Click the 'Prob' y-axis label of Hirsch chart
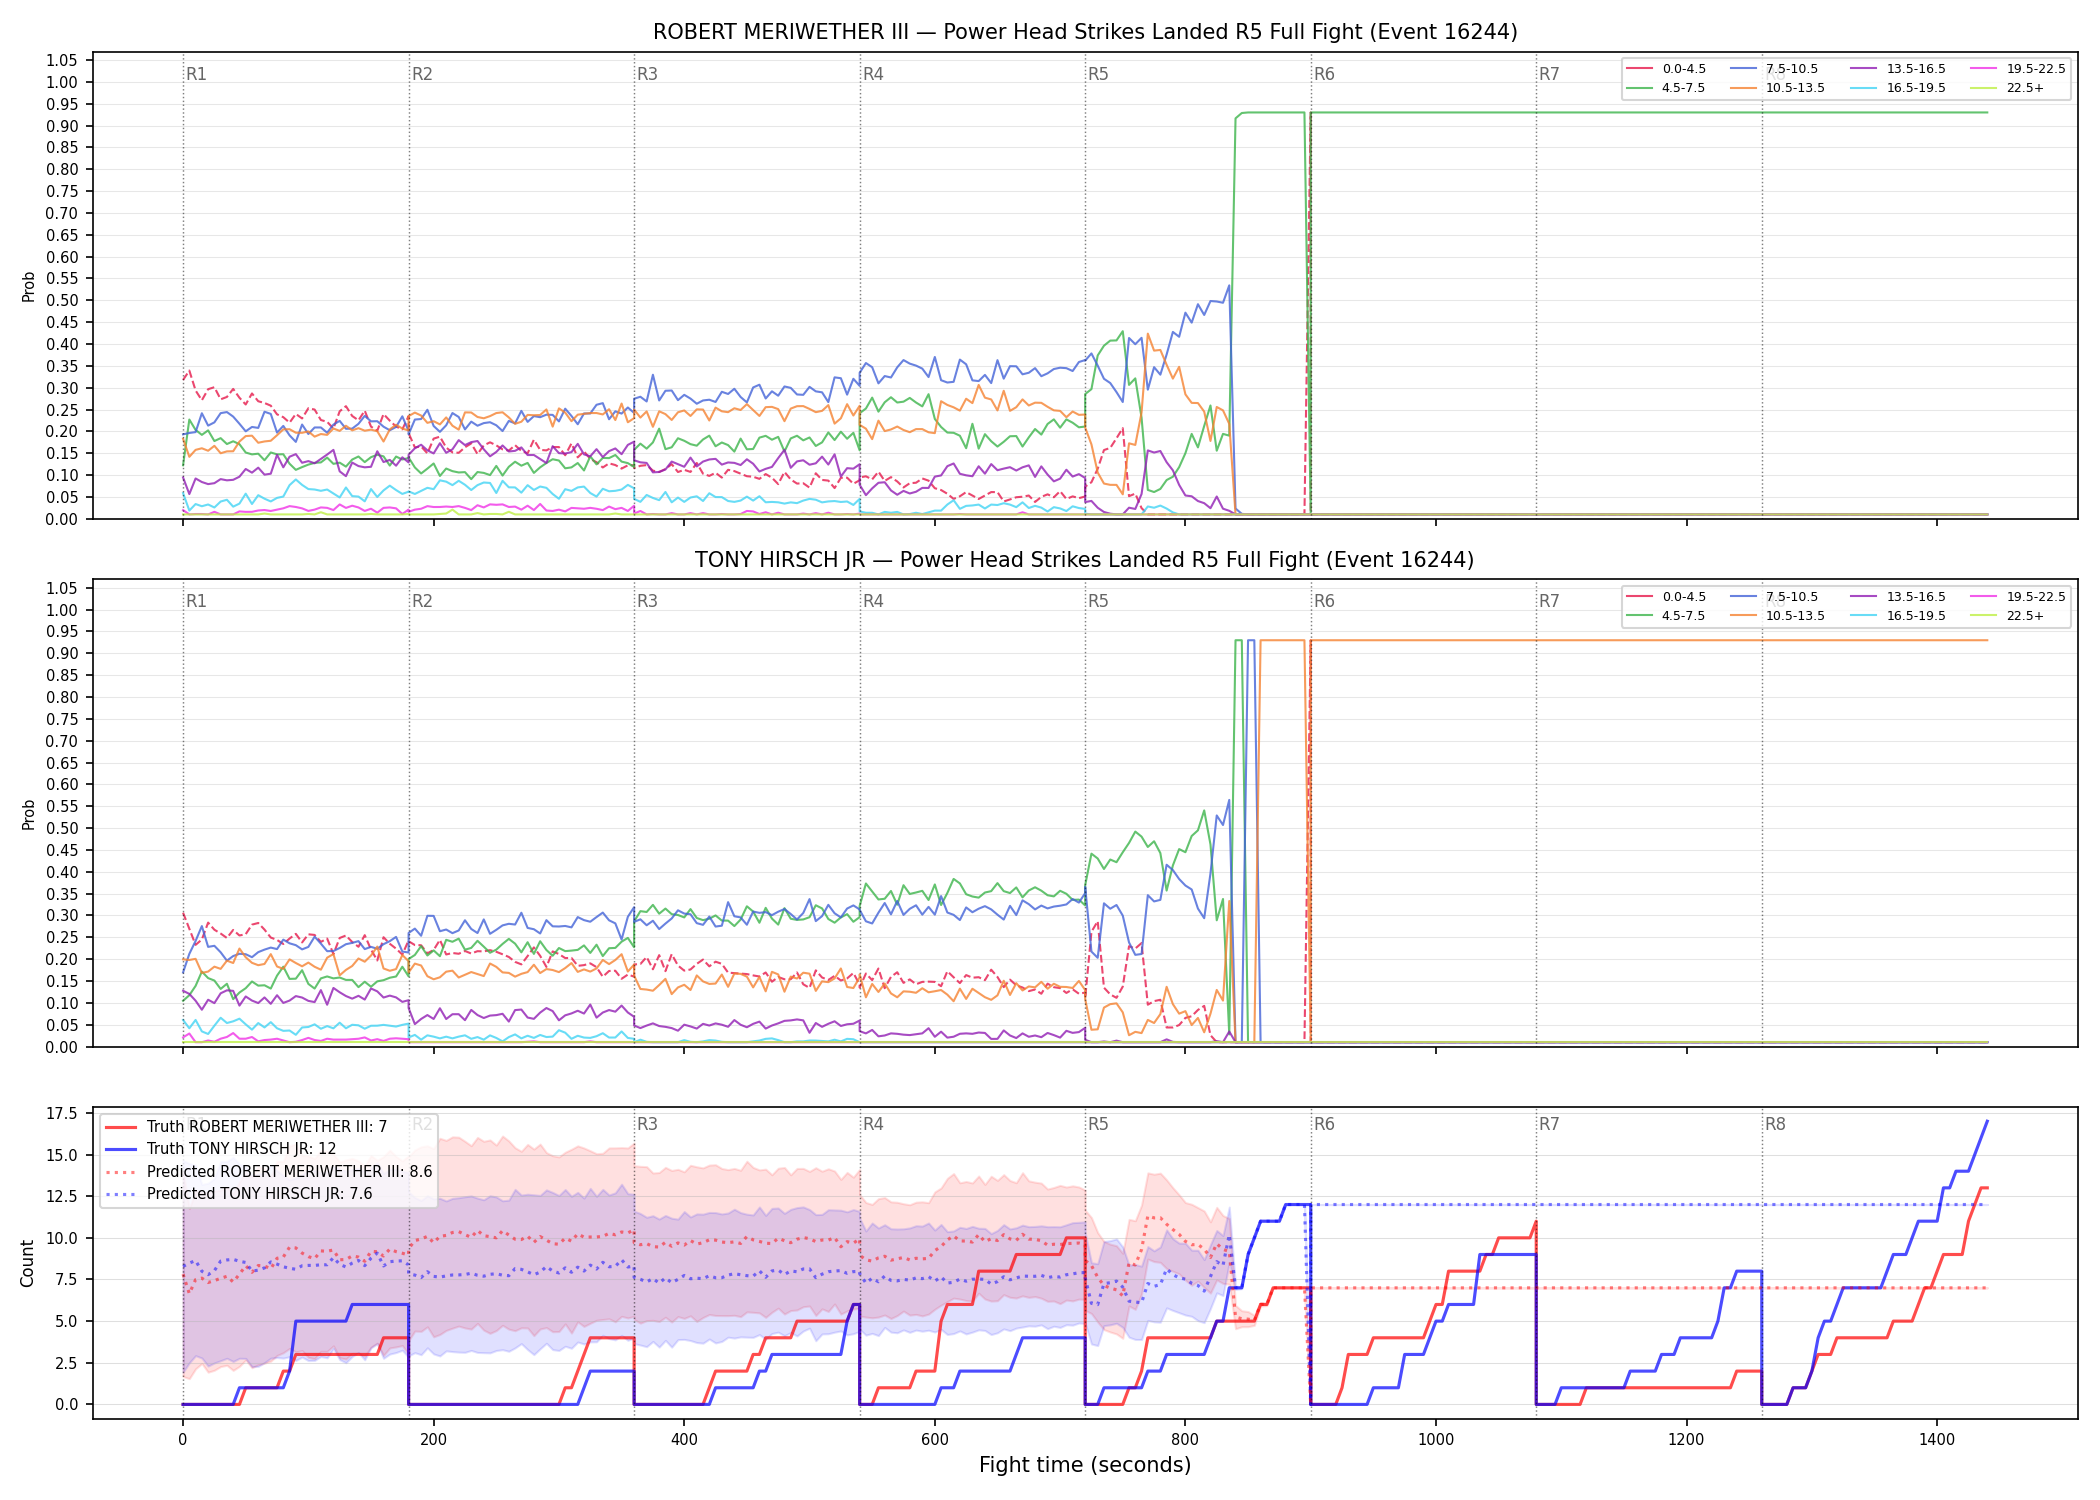Viewport: 2100px width, 1500px height. point(28,814)
